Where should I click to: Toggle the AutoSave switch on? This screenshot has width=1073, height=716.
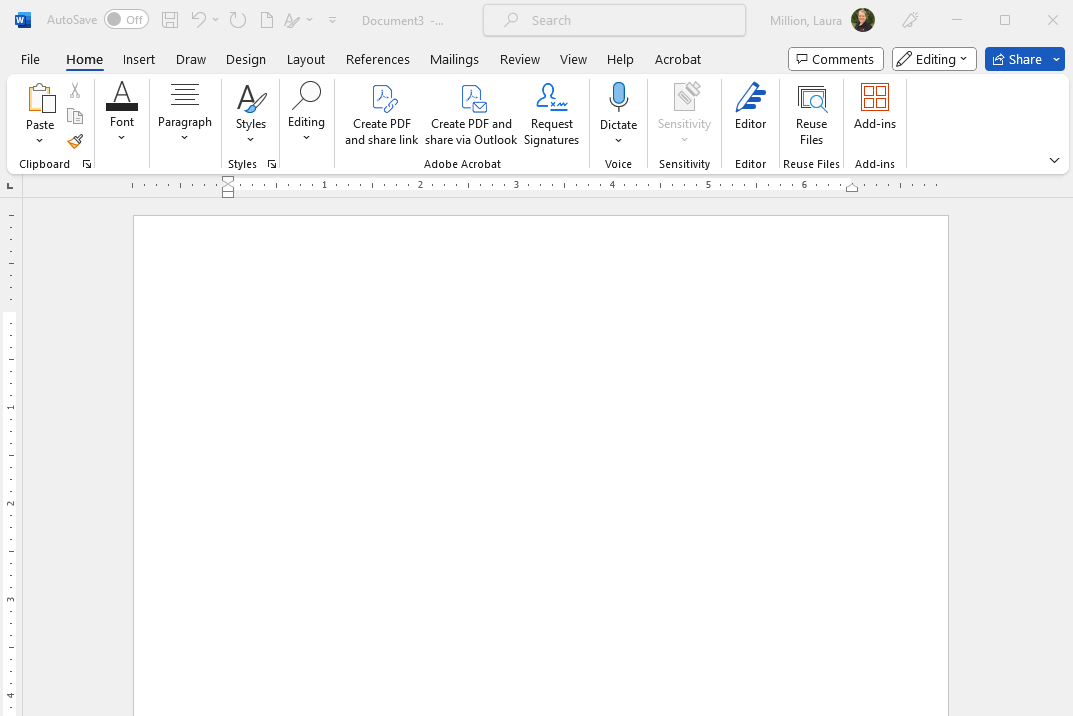pos(126,20)
